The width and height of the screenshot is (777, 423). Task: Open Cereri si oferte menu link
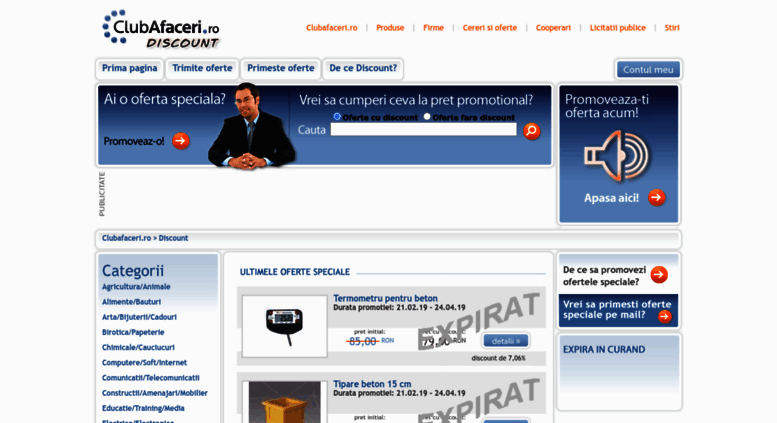[x=490, y=28]
